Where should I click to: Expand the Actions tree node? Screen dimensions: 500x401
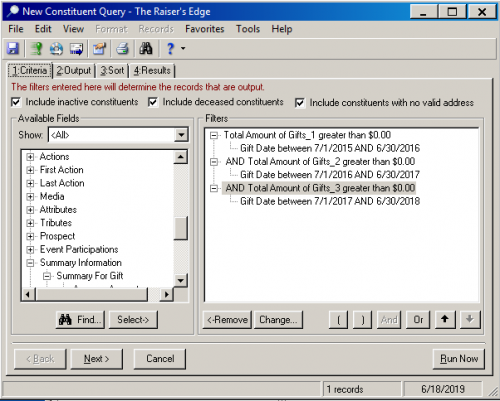pos(30,157)
